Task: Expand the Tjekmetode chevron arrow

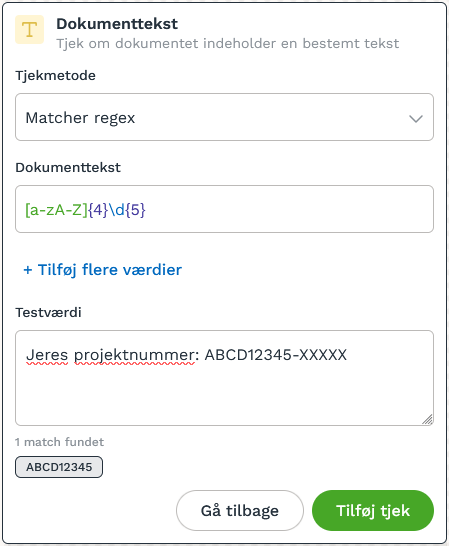Action: (416, 119)
